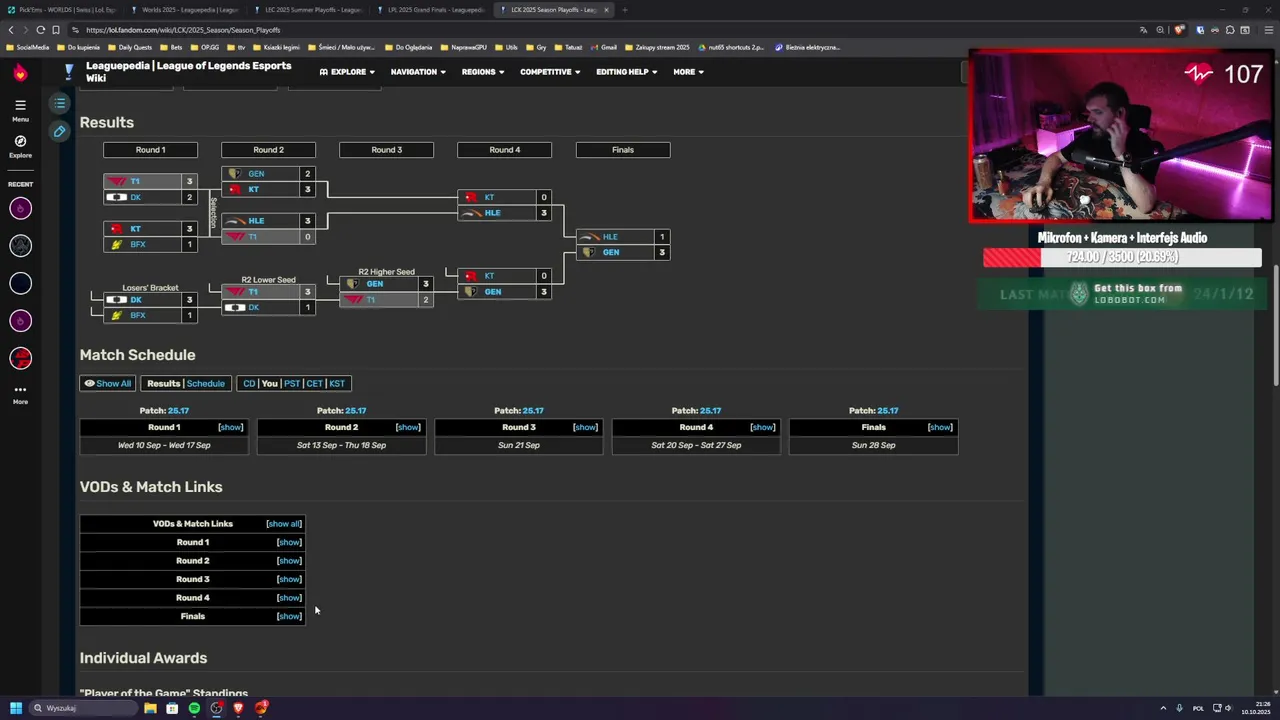Screen dimensions: 1280x720
Task: Click the Leaguepedia wiki title link
Action: tap(188, 71)
